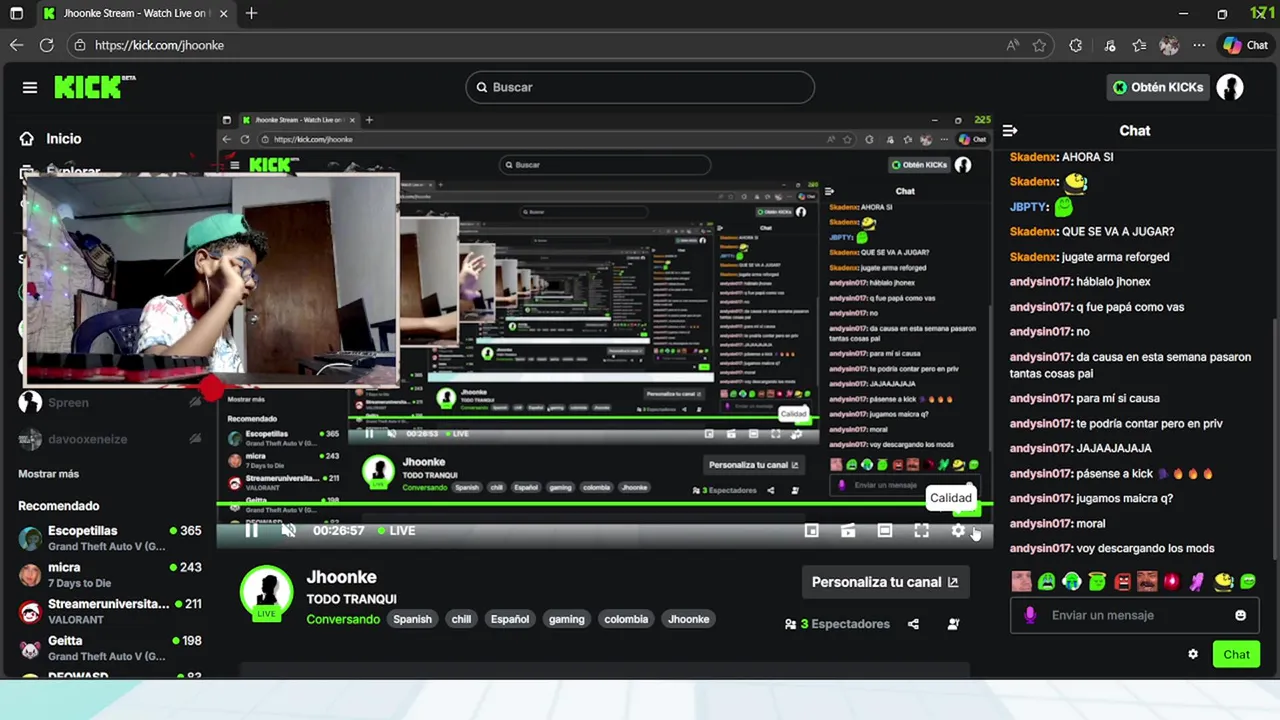This screenshot has width=1280, height=720.
Task: Unmute the stream volume icon
Action: [288, 531]
